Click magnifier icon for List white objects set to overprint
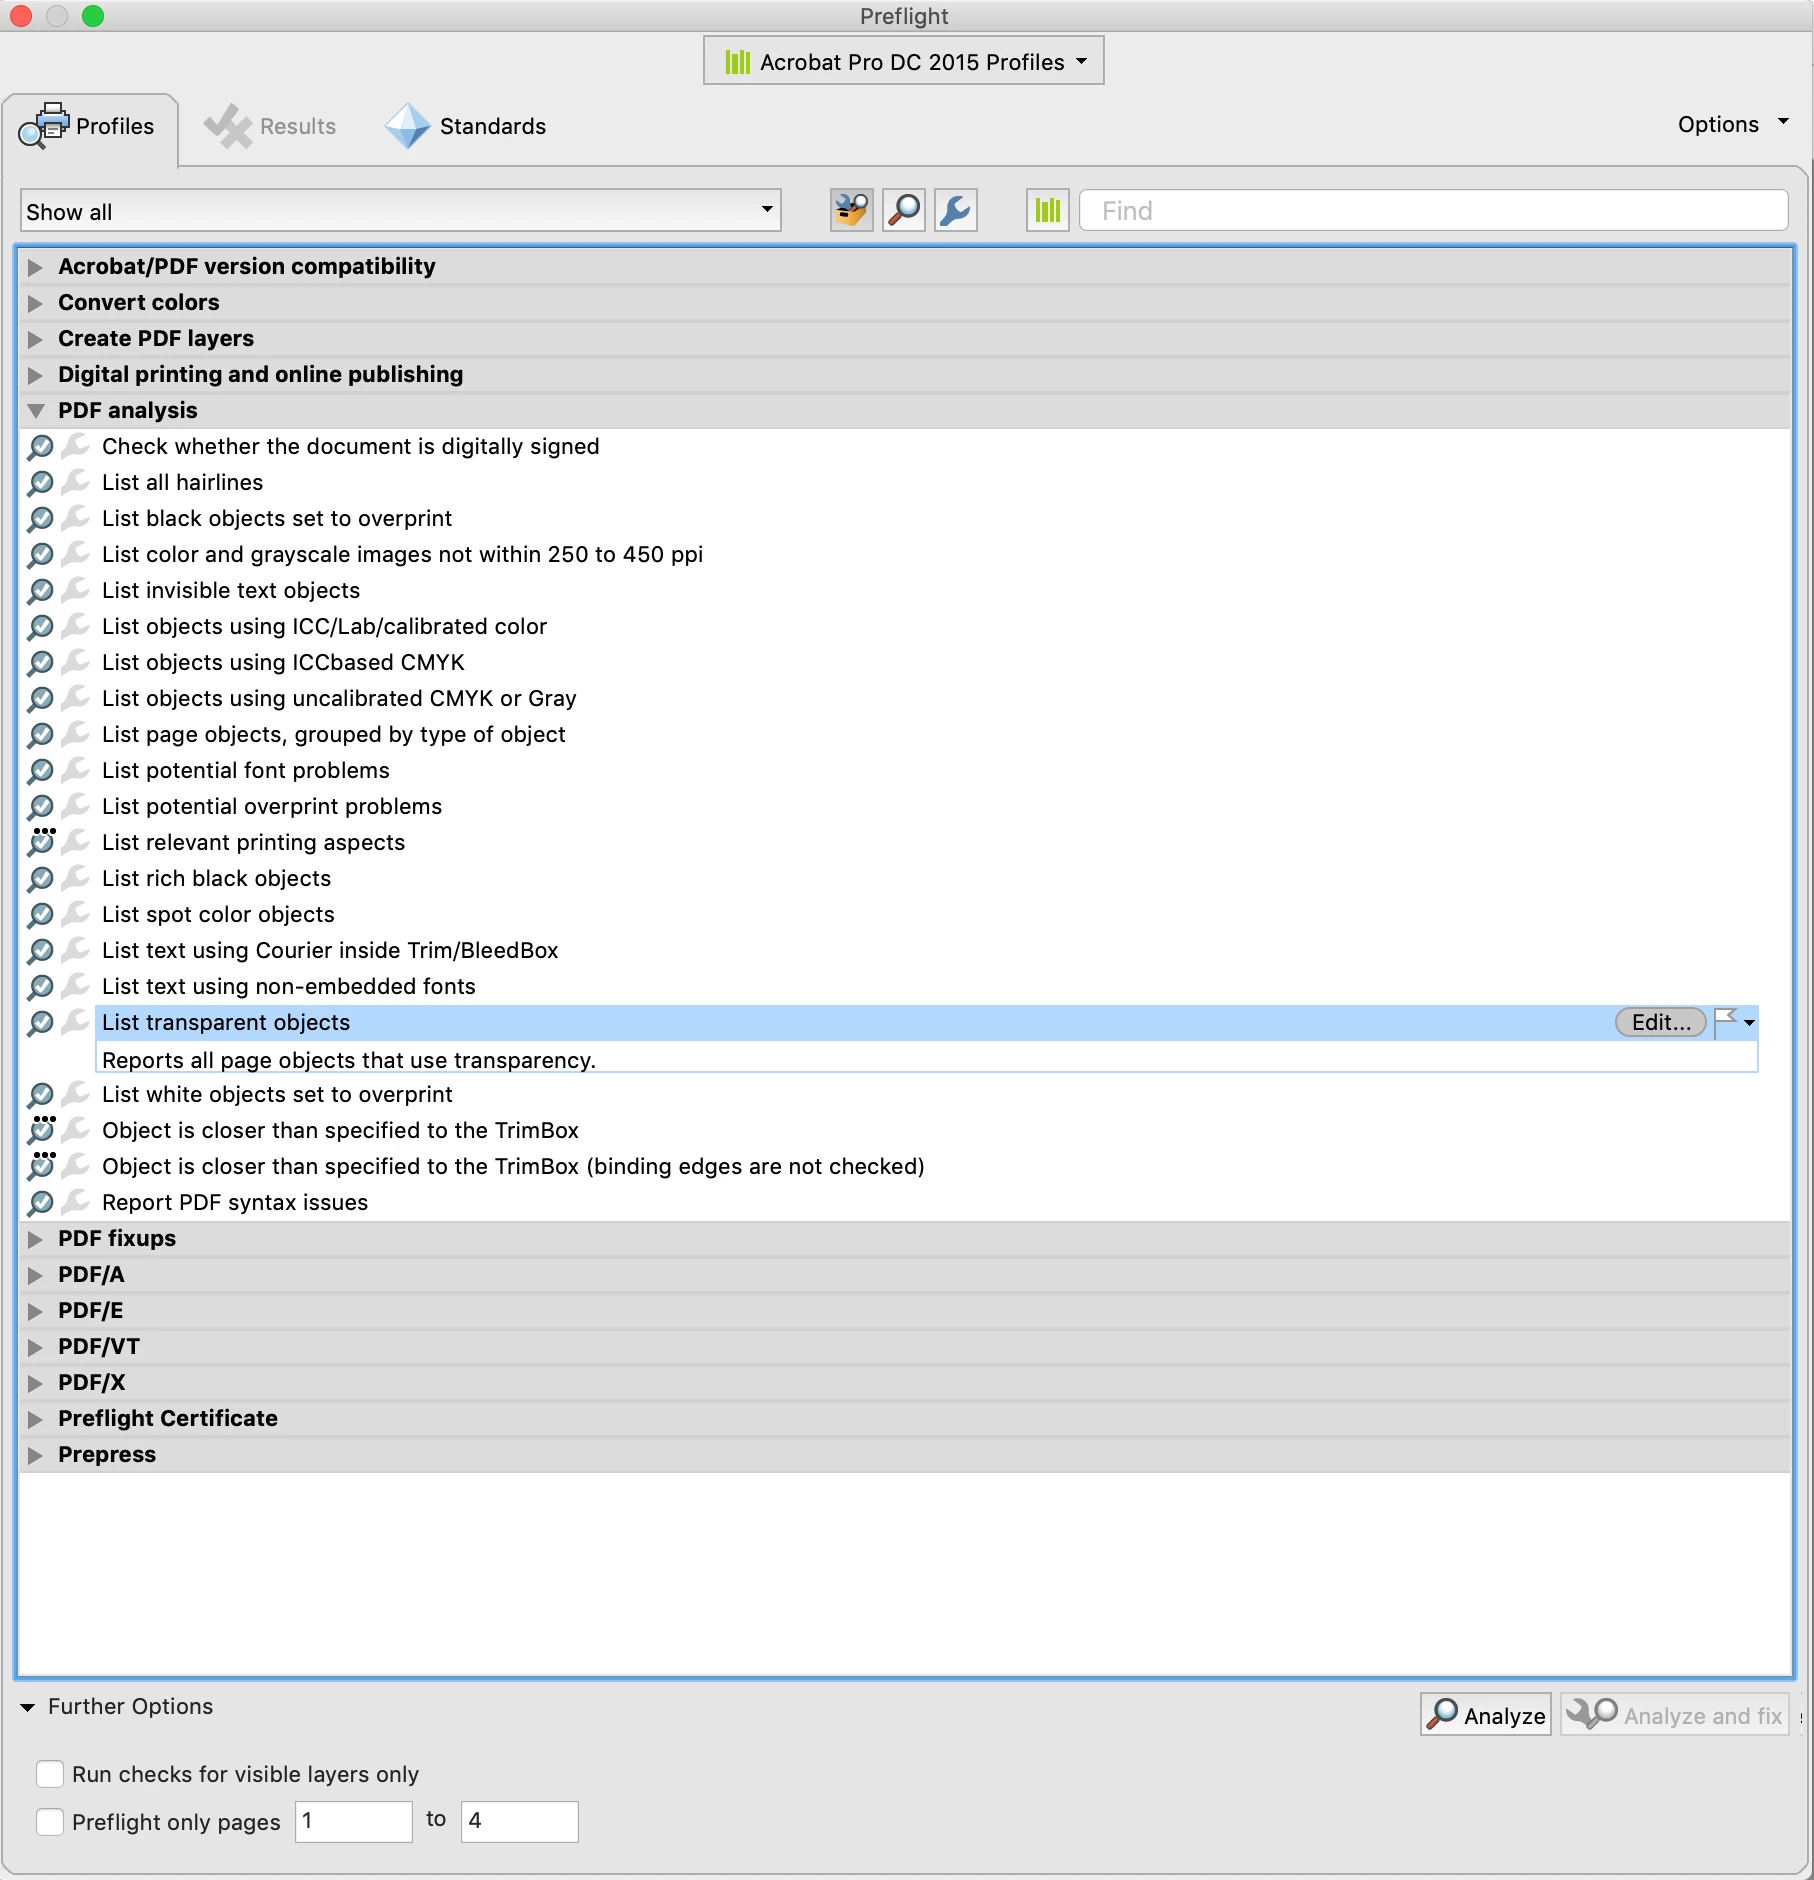Viewport: 1814px width, 1880px height. 40,1094
